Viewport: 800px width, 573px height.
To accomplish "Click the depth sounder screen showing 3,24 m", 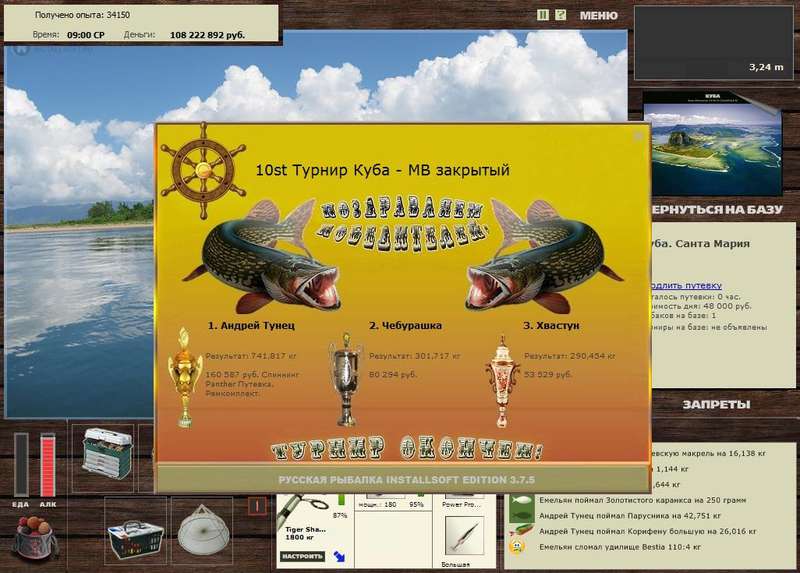I will (714, 43).
